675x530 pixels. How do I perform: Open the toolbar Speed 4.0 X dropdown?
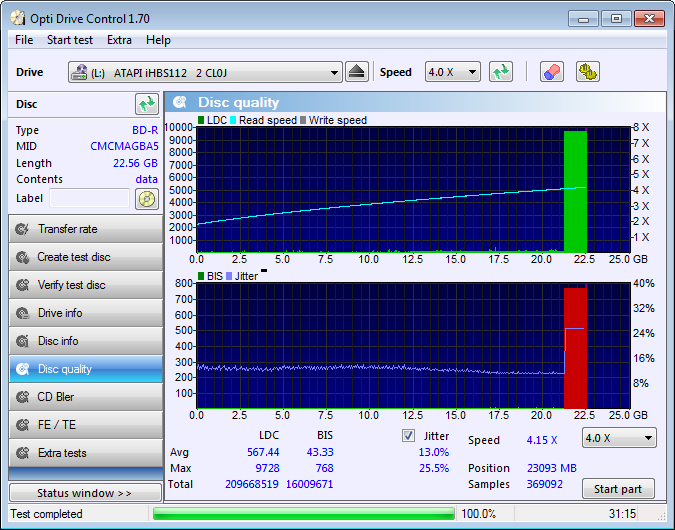pos(452,72)
